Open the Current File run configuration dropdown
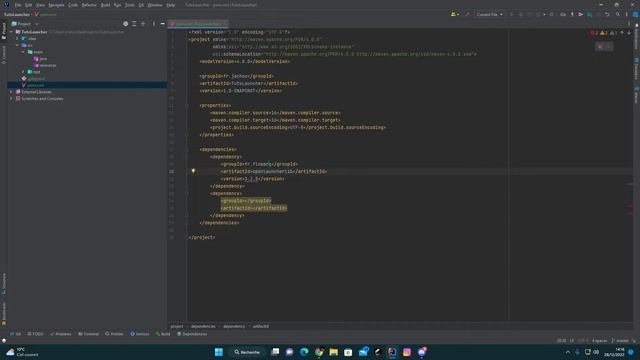This screenshot has width=640, height=360. click(x=489, y=14)
